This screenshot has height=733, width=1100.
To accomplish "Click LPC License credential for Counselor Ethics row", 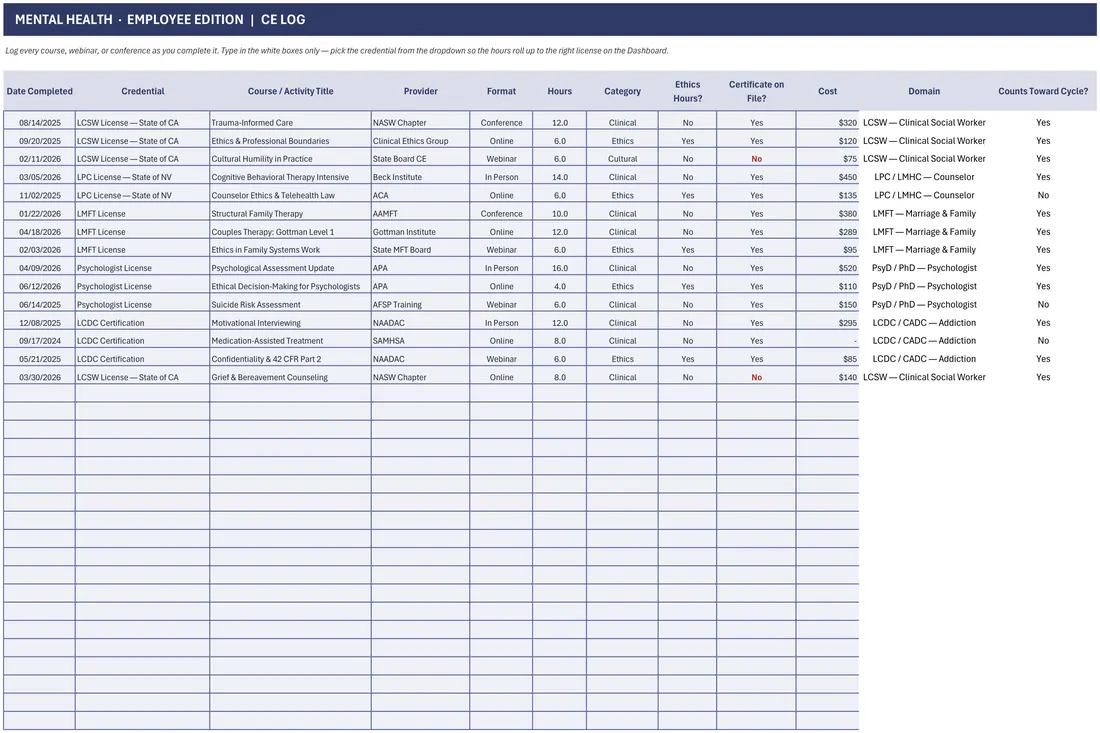I will pyautogui.click(x=142, y=195).
